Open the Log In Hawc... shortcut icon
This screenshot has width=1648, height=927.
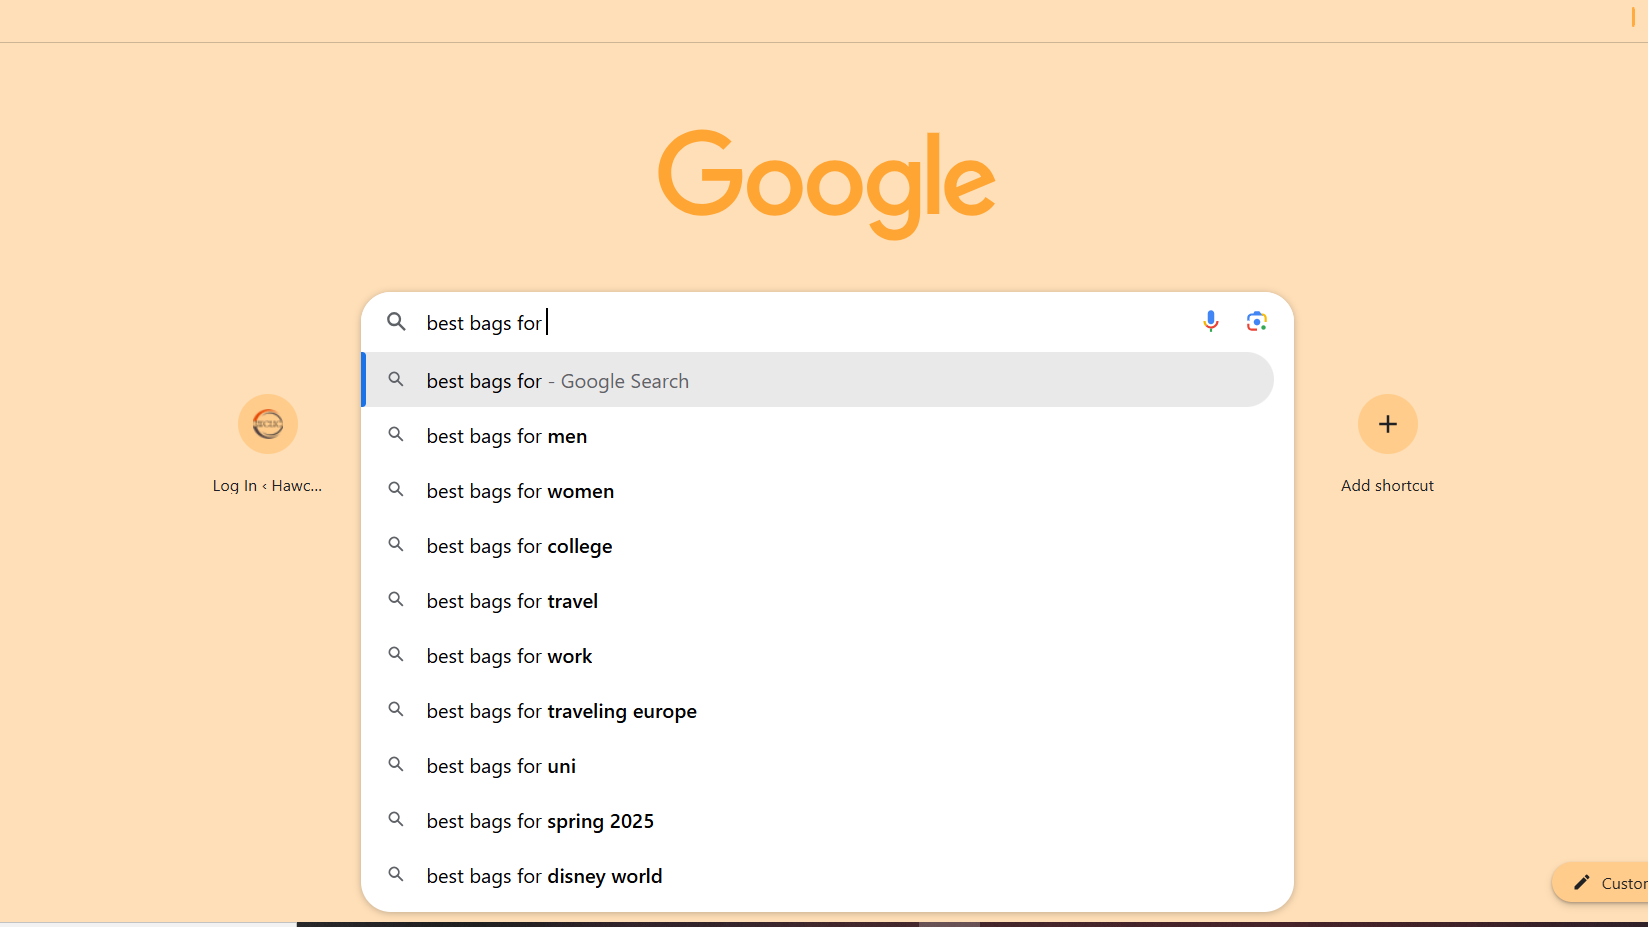pos(268,424)
